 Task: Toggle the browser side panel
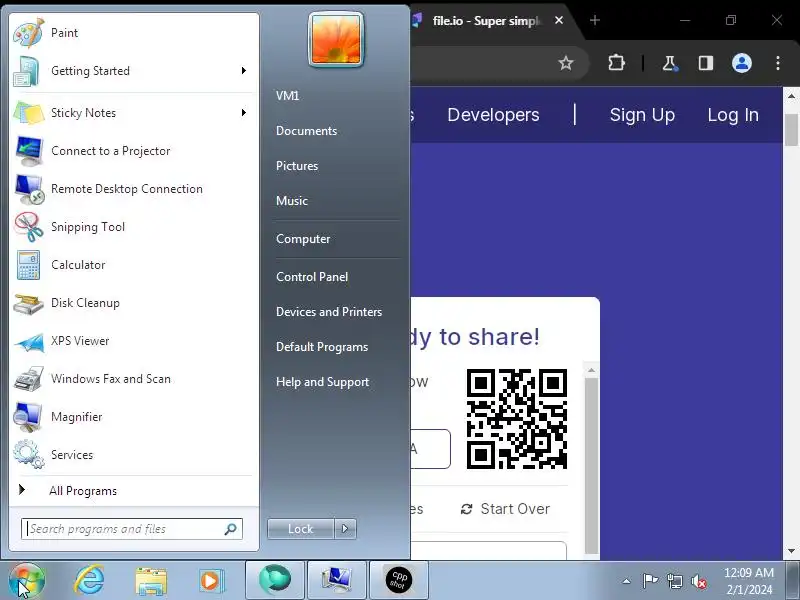click(x=706, y=63)
